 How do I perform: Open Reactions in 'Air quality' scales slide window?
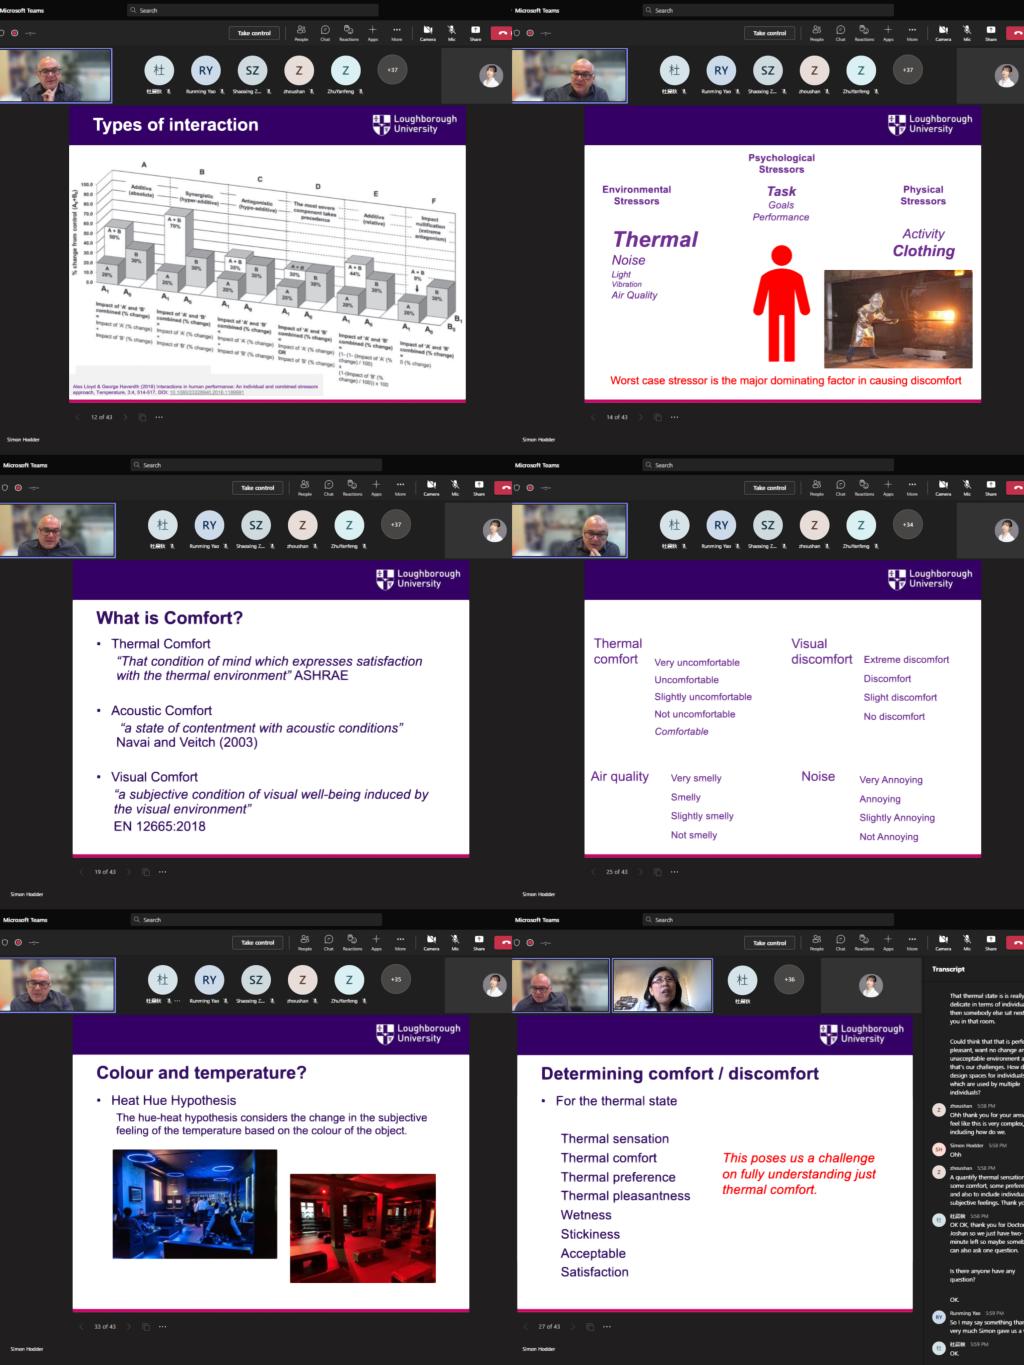(865, 487)
